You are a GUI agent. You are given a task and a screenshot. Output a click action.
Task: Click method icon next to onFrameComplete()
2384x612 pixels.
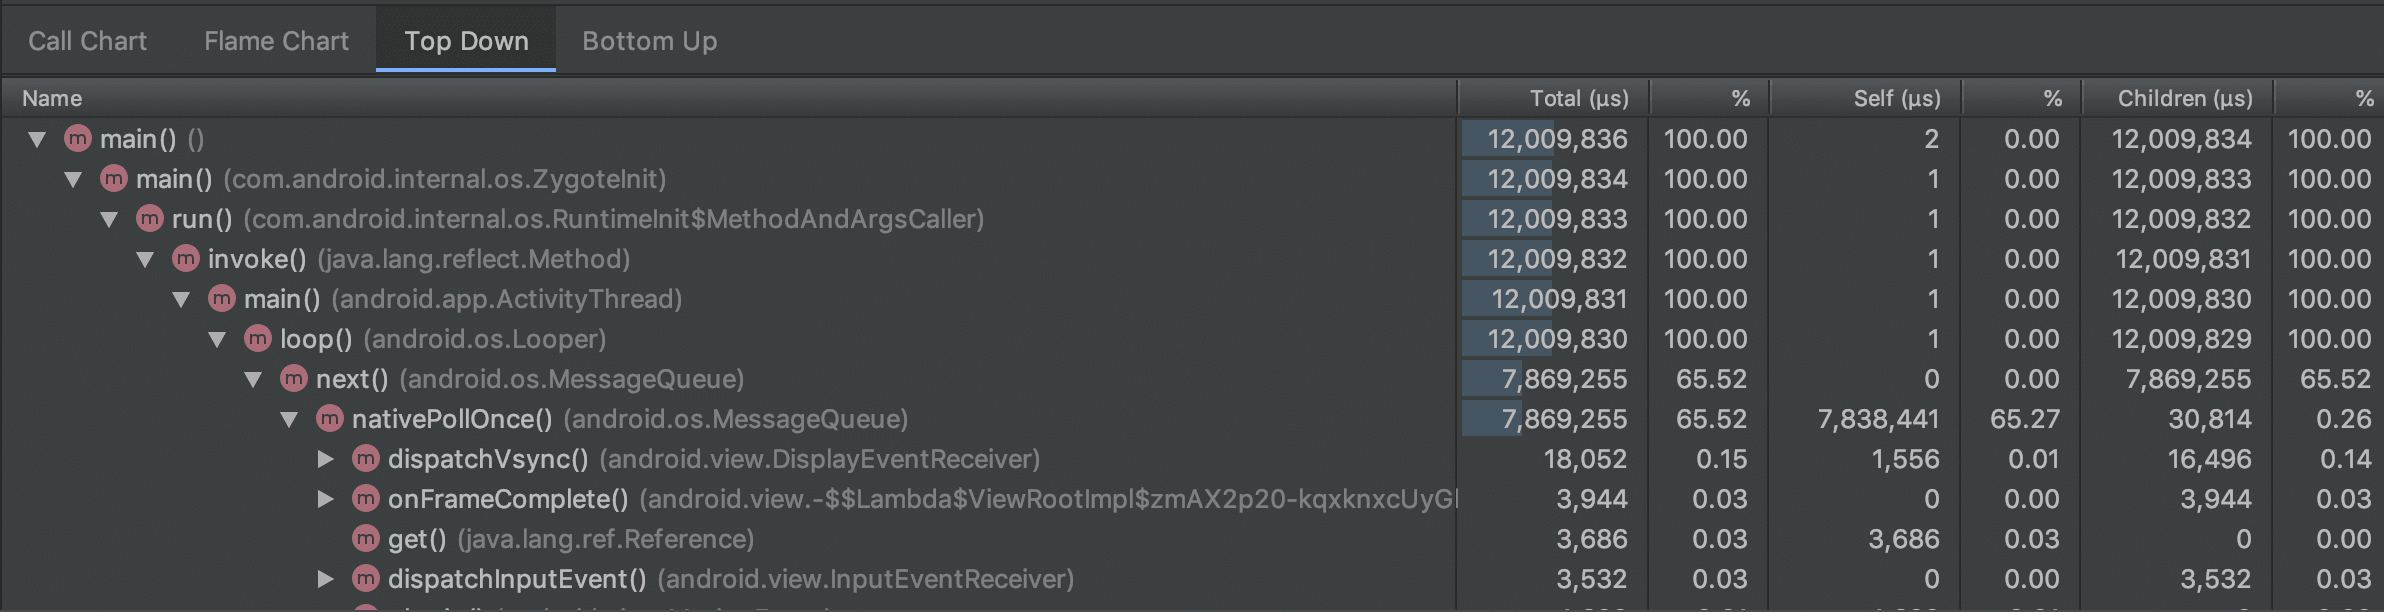point(366,499)
